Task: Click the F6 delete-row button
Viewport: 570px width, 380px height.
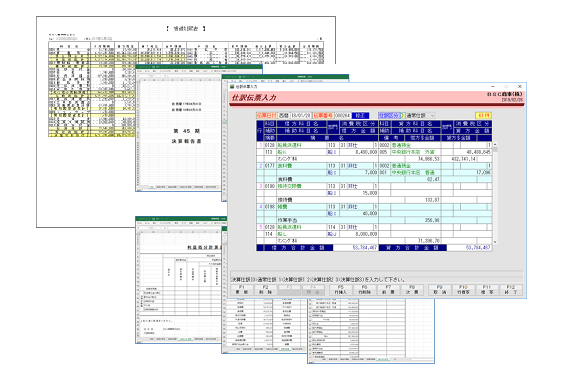Action: click(x=364, y=290)
